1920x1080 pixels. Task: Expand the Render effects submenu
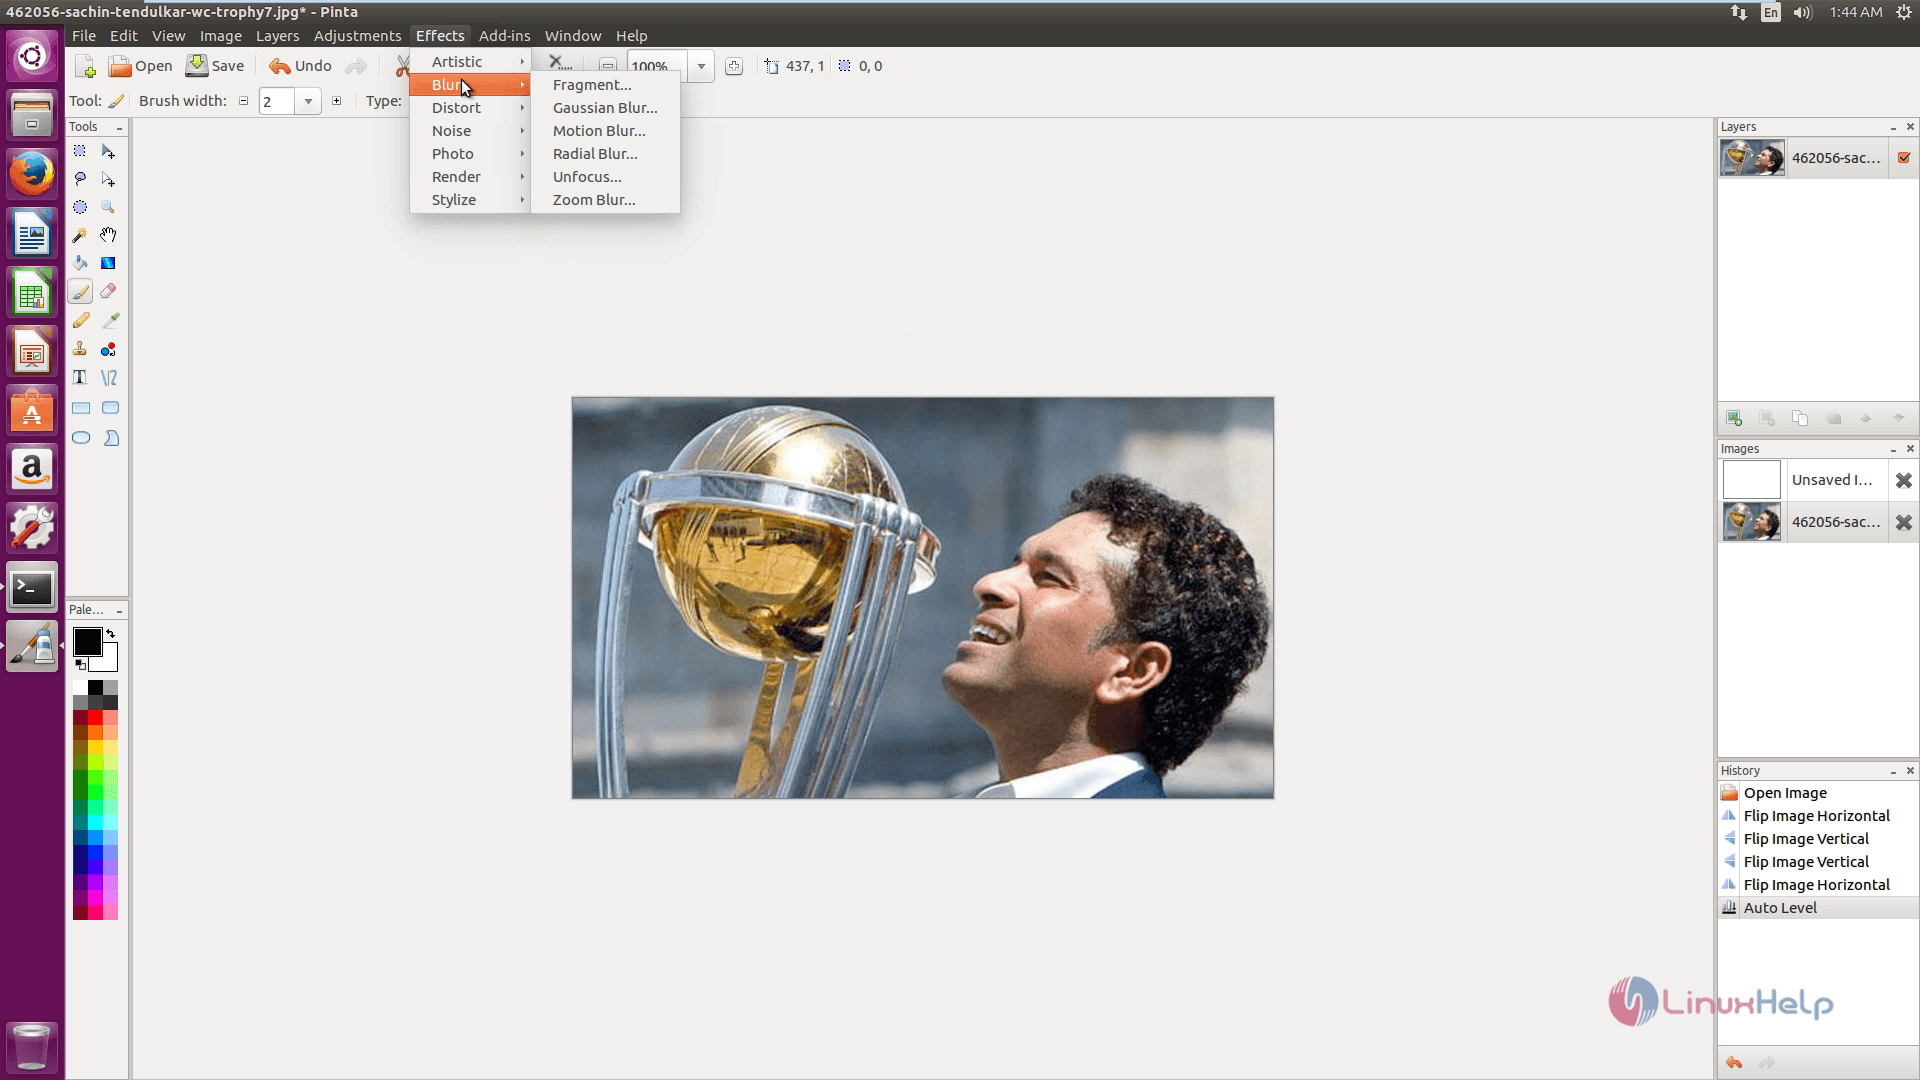(x=469, y=177)
